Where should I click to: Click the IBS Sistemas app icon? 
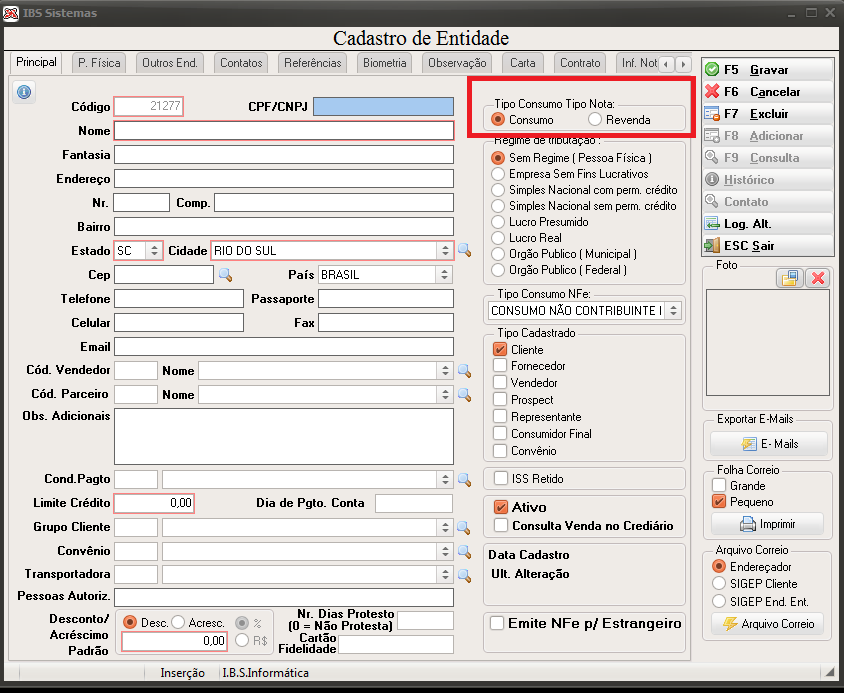click(11, 13)
